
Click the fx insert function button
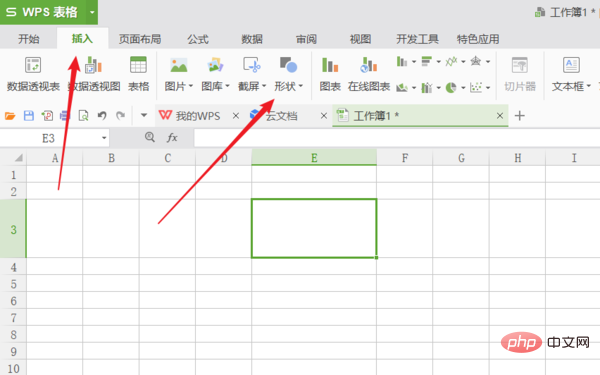[x=172, y=137]
